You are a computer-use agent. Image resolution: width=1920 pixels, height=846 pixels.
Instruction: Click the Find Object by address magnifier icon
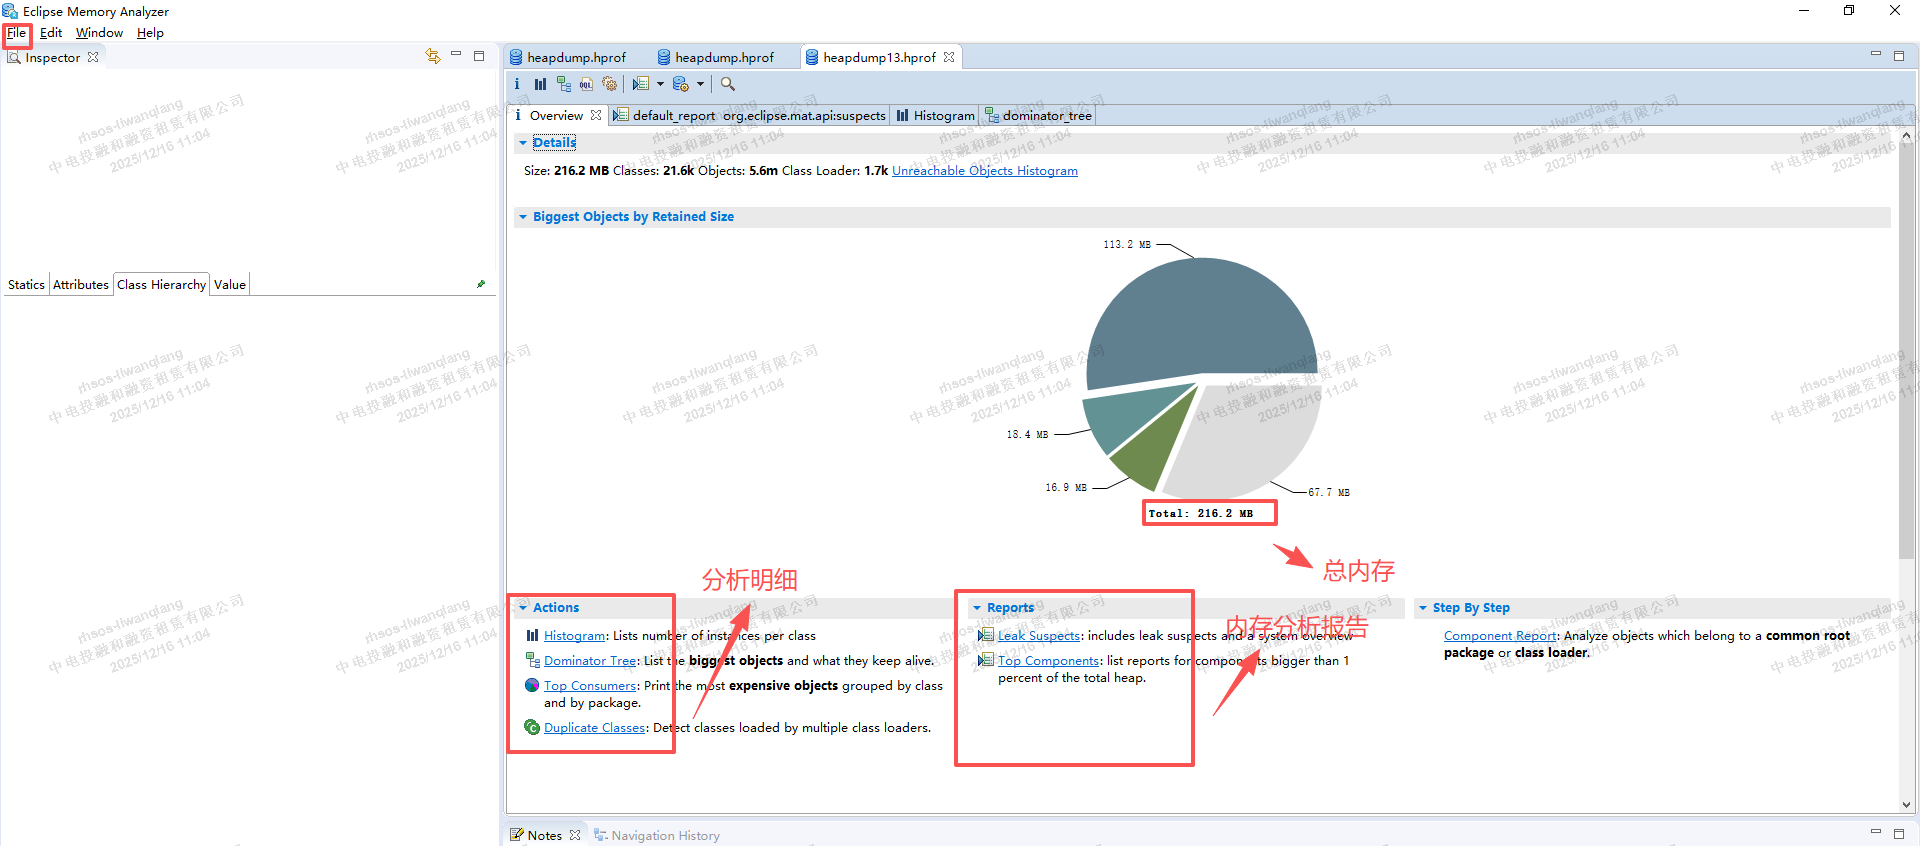click(728, 84)
